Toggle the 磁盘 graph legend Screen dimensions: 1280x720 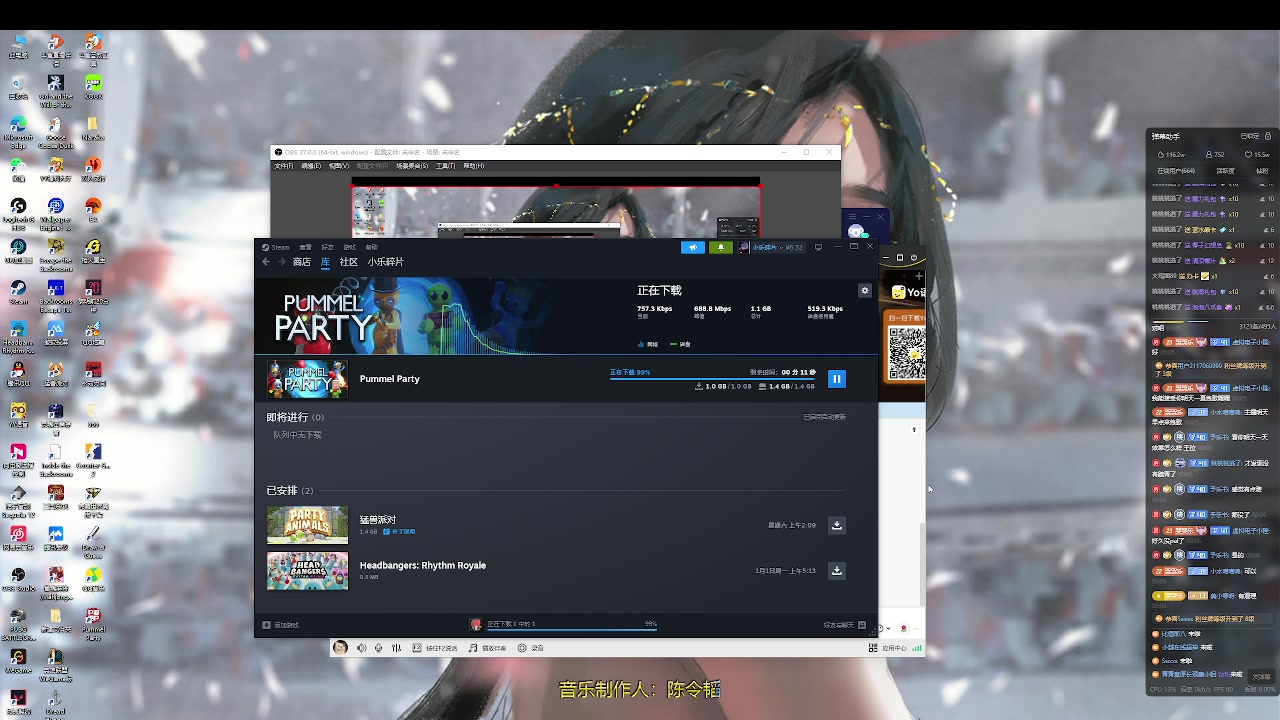[681, 344]
